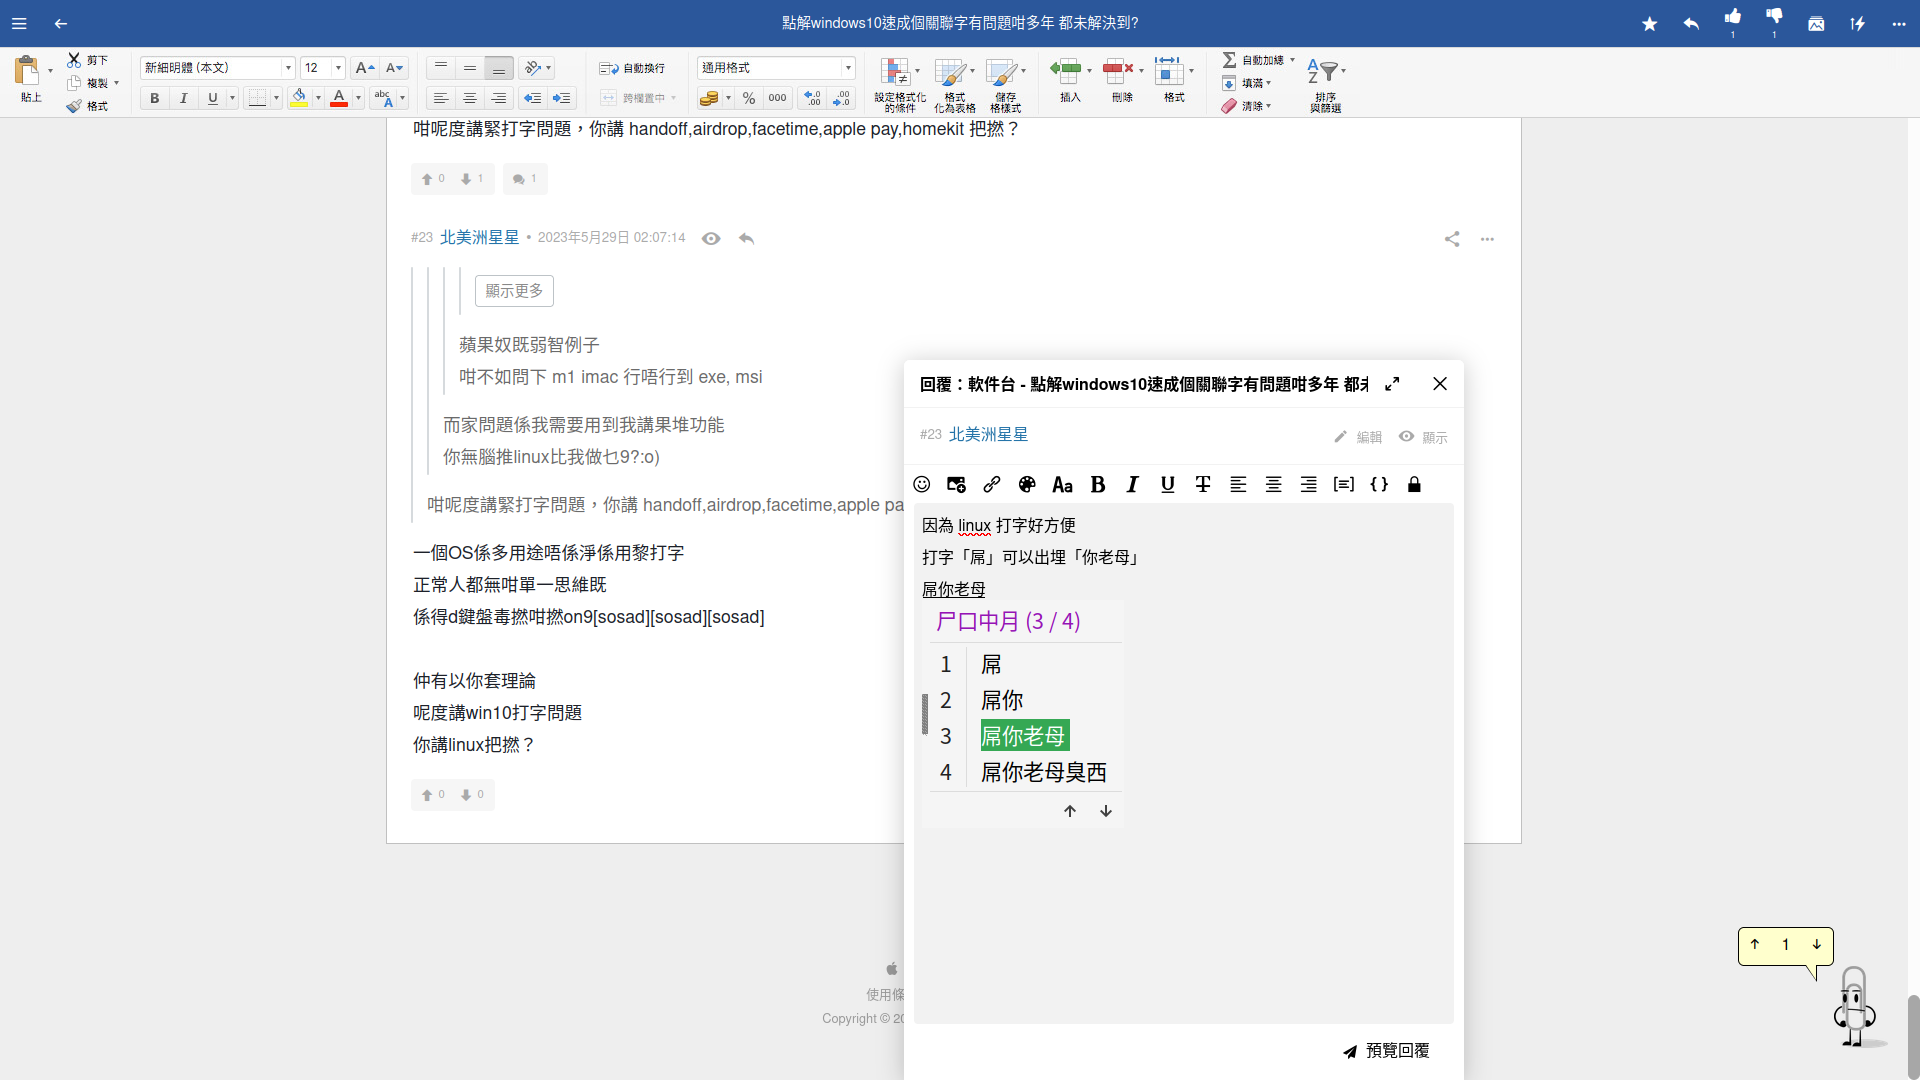Select candidate 3 屌你老母 in the IME list
The height and width of the screenshot is (1080, 1920).
(1025, 736)
